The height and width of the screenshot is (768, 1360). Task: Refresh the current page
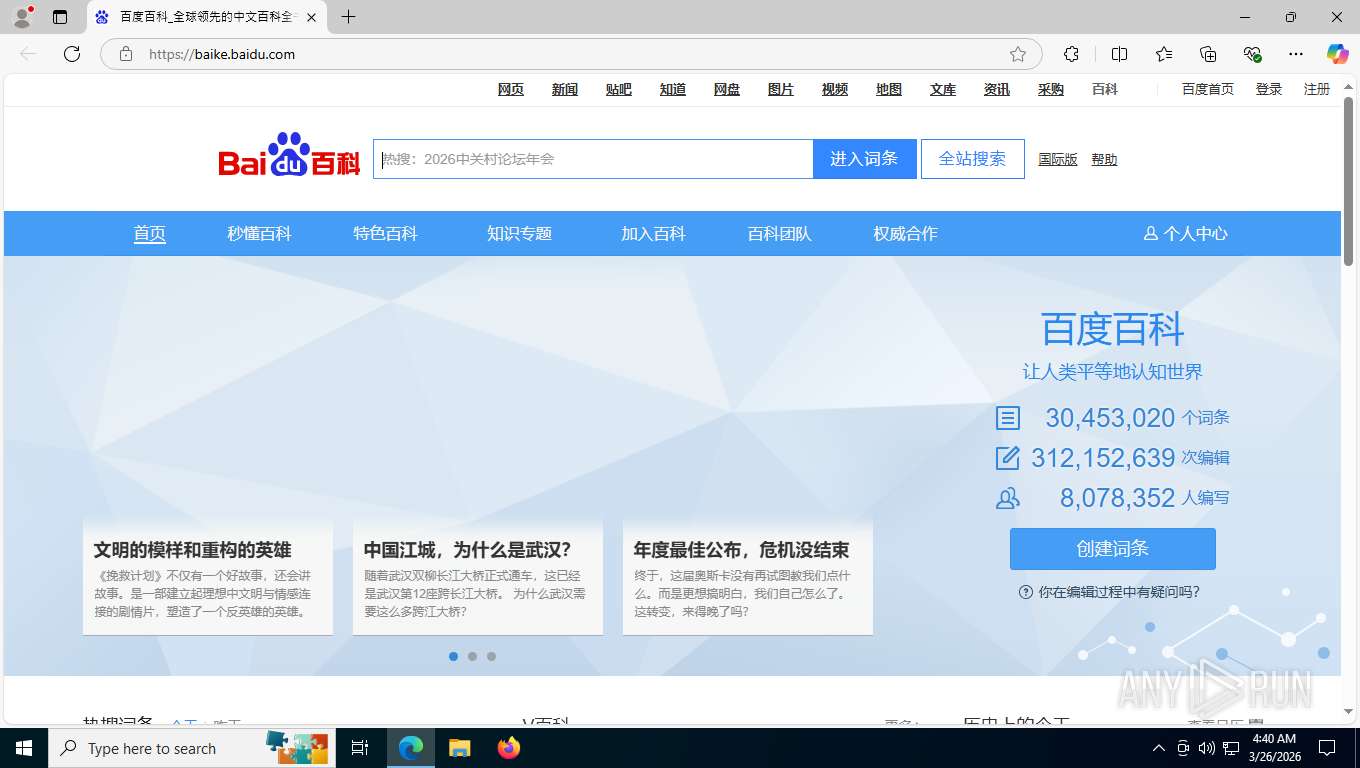click(72, 54)
